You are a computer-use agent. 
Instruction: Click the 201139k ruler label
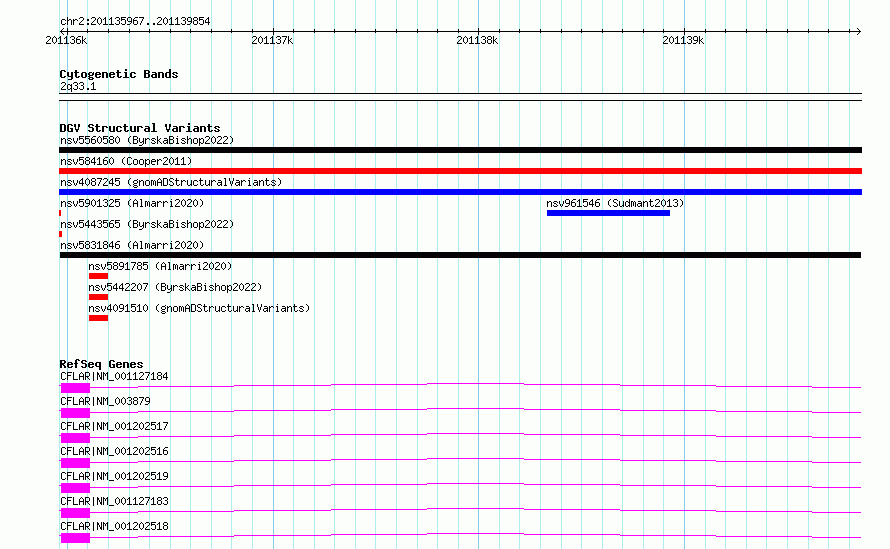683,40
